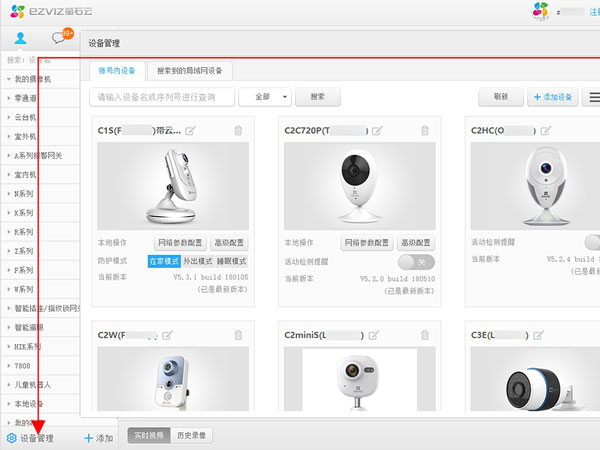The image size is (600, 450).
Task: Open the user account tab icon
Action: click(20, 38)
